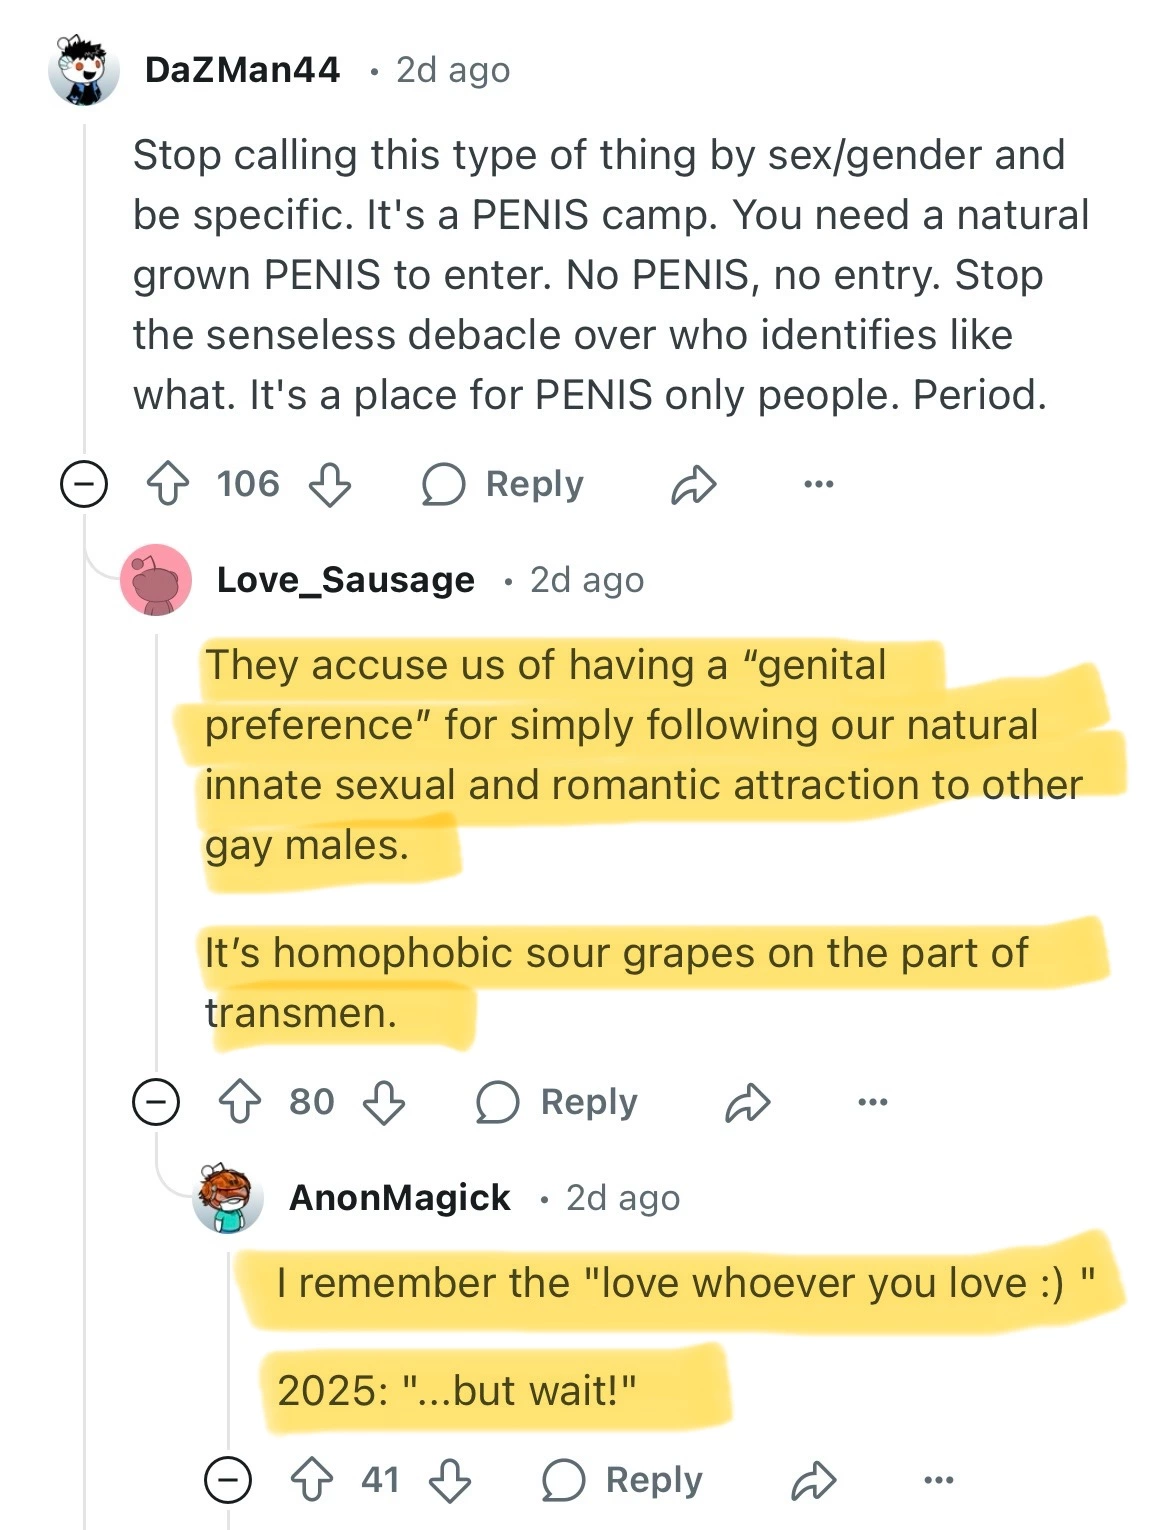Reply to DaZMan44's comment
The width and height of the screenshot is (1170, 1530).
(503, 485)
